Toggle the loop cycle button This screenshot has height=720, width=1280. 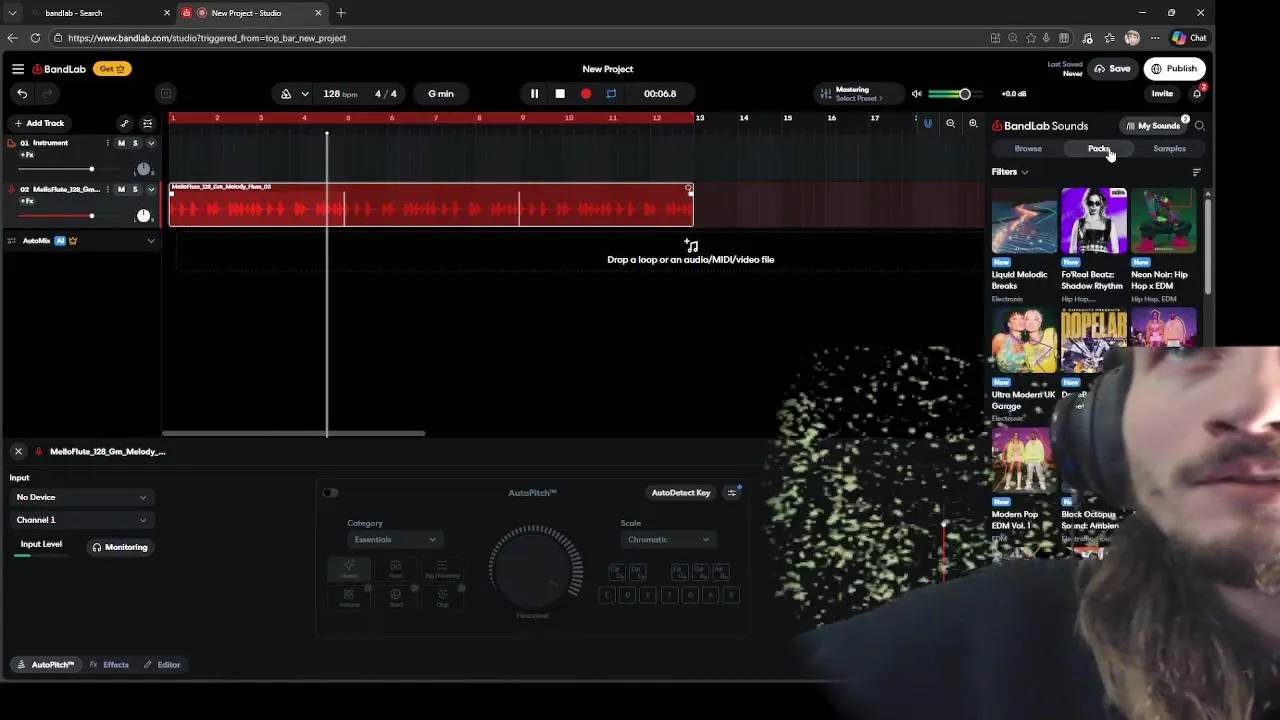coord(611,94)
